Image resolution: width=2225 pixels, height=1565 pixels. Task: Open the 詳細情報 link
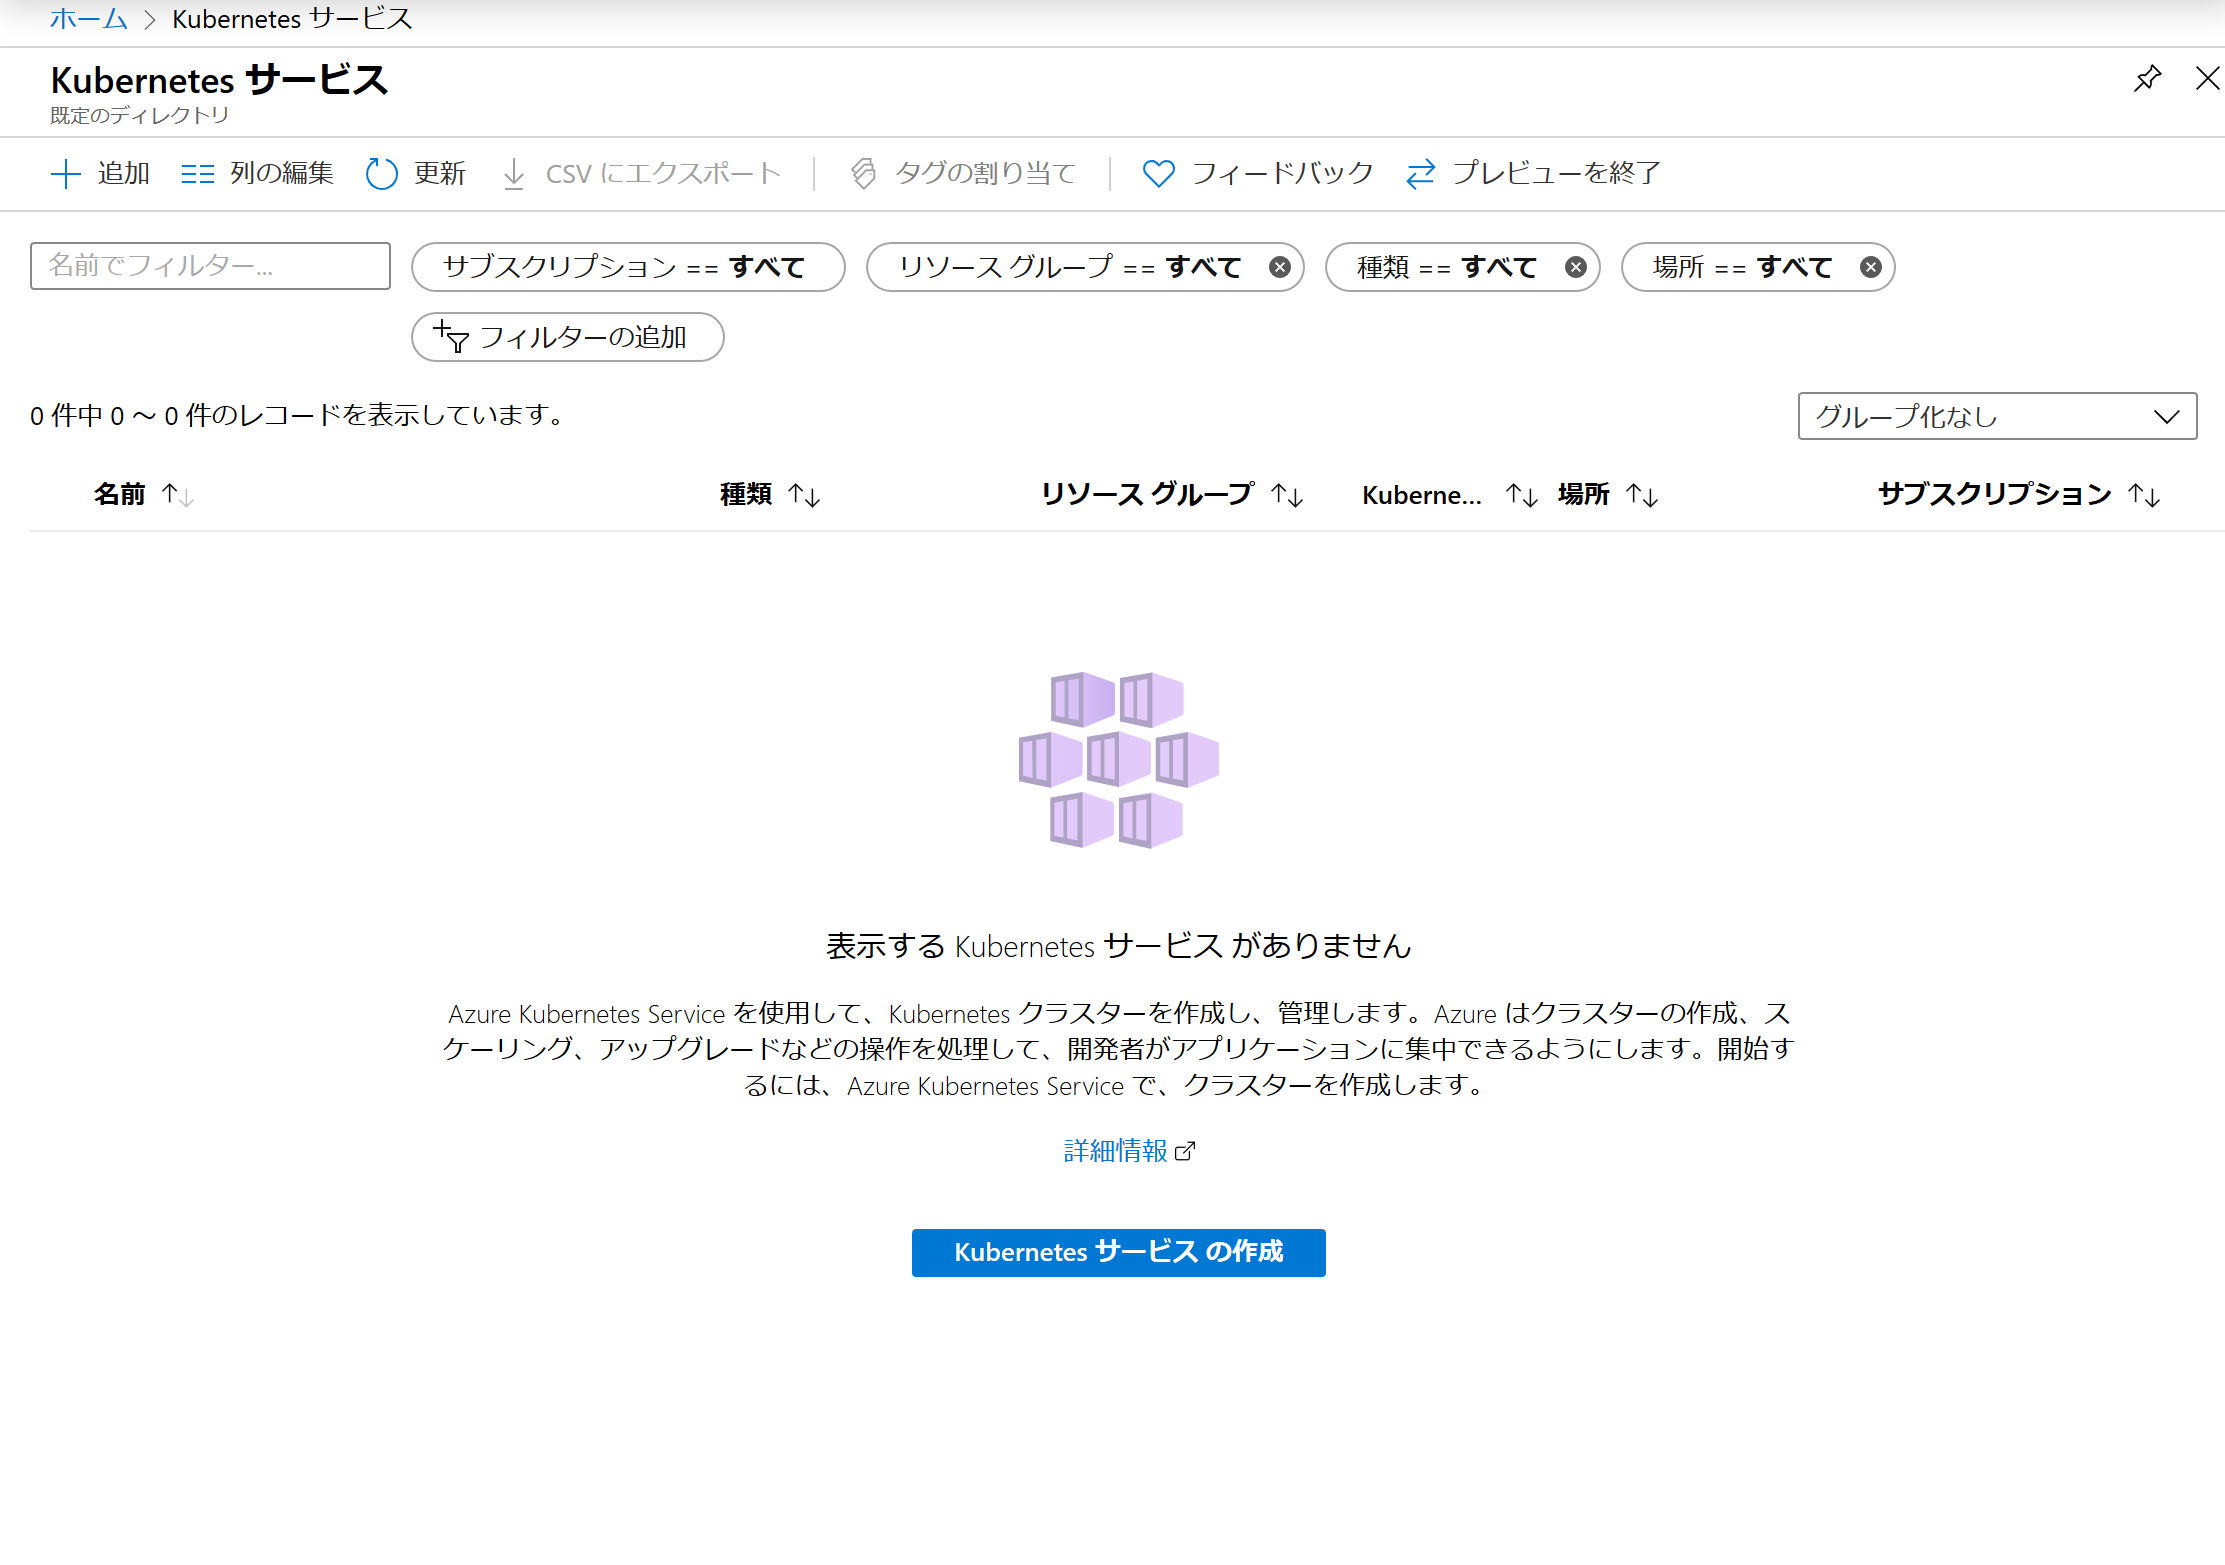(x=1129, y=1151)
